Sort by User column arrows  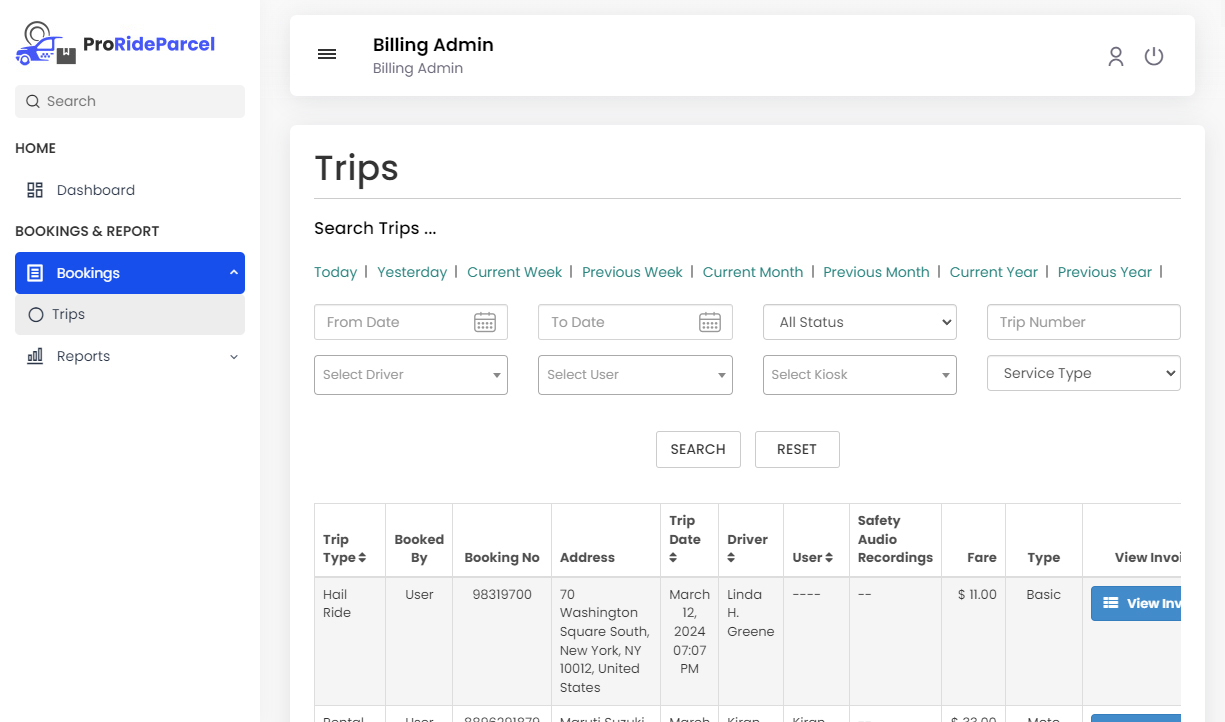coord(829,558)
